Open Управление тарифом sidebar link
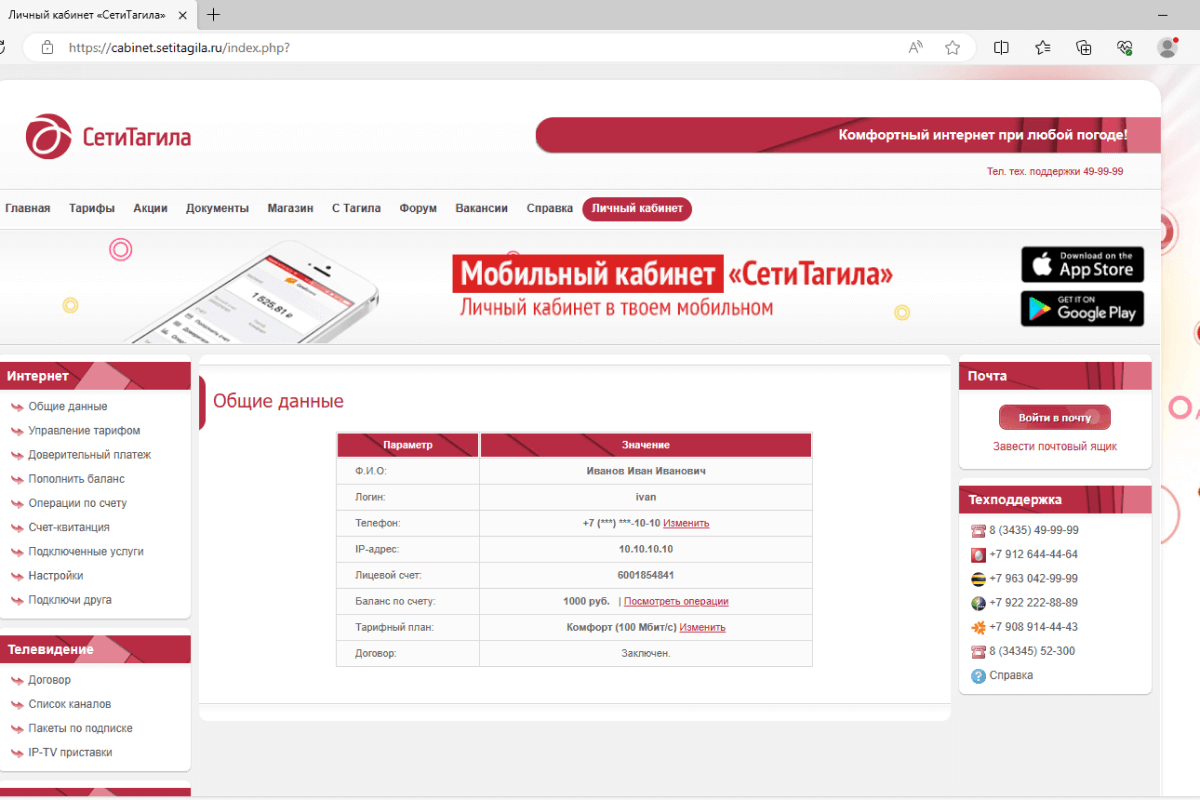The image size is (1200, 800). (x=84, y=430)
